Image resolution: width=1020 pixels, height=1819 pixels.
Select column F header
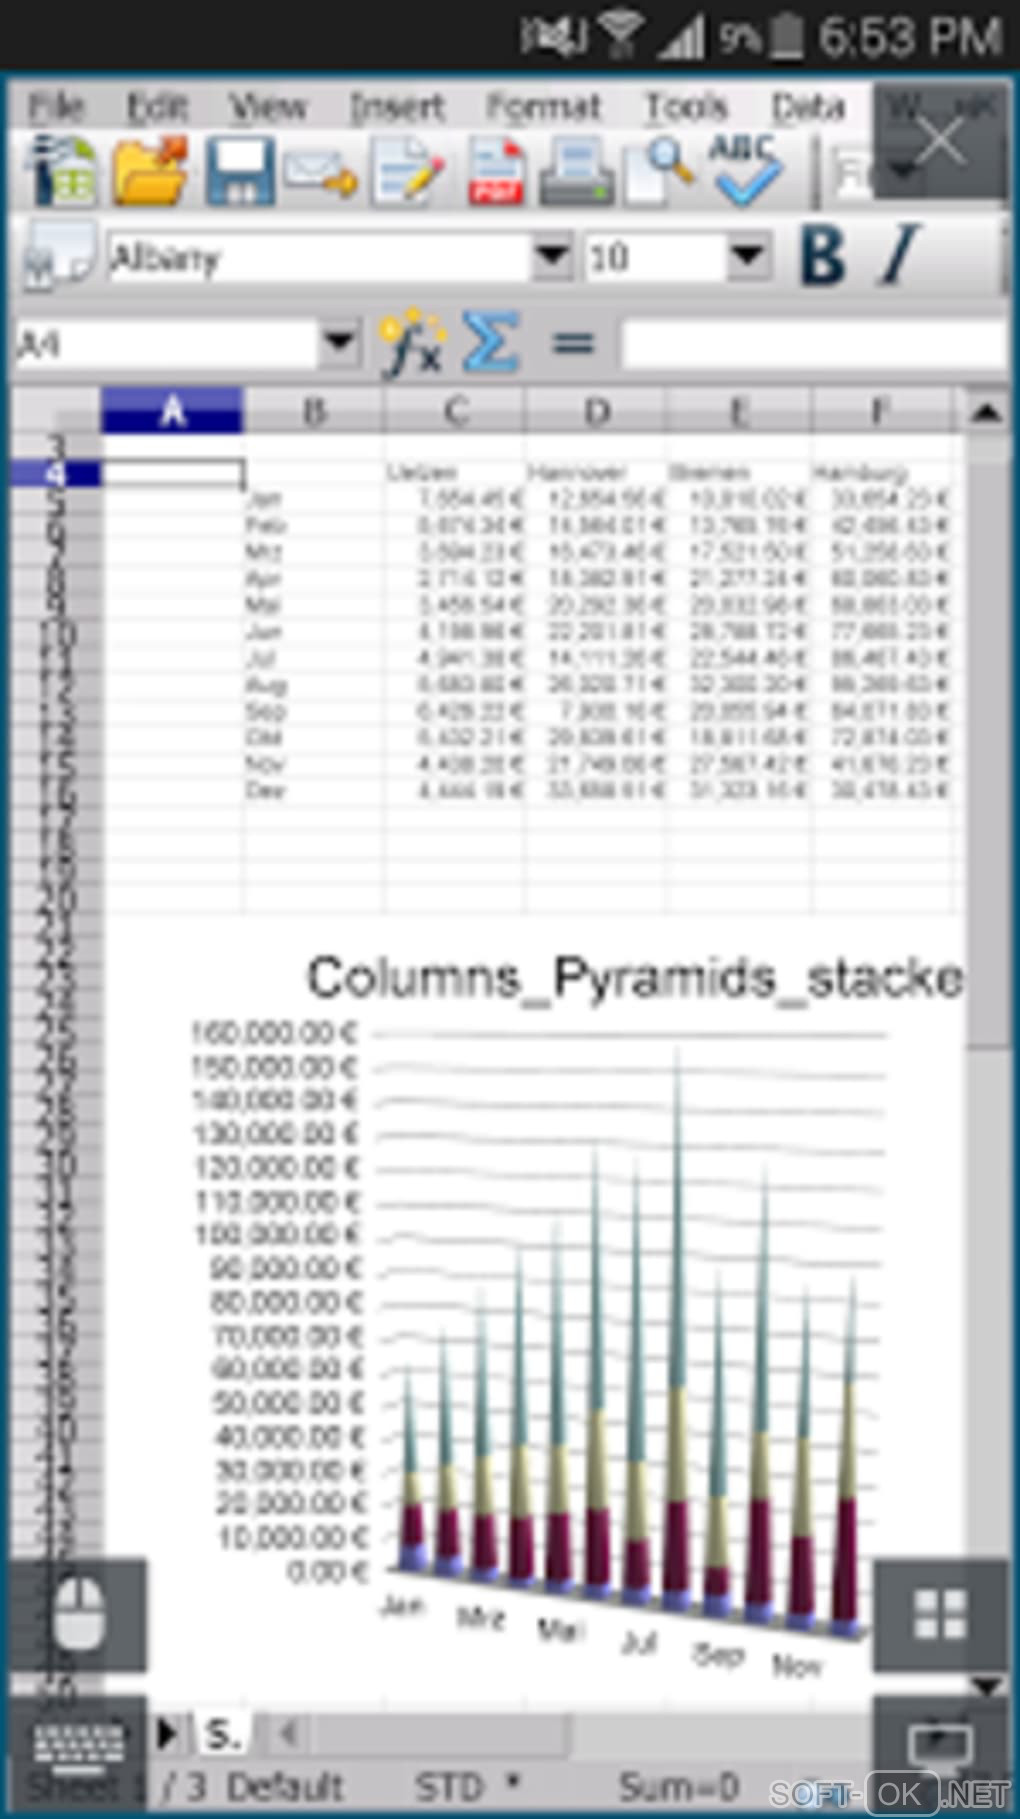coord(880,410)
